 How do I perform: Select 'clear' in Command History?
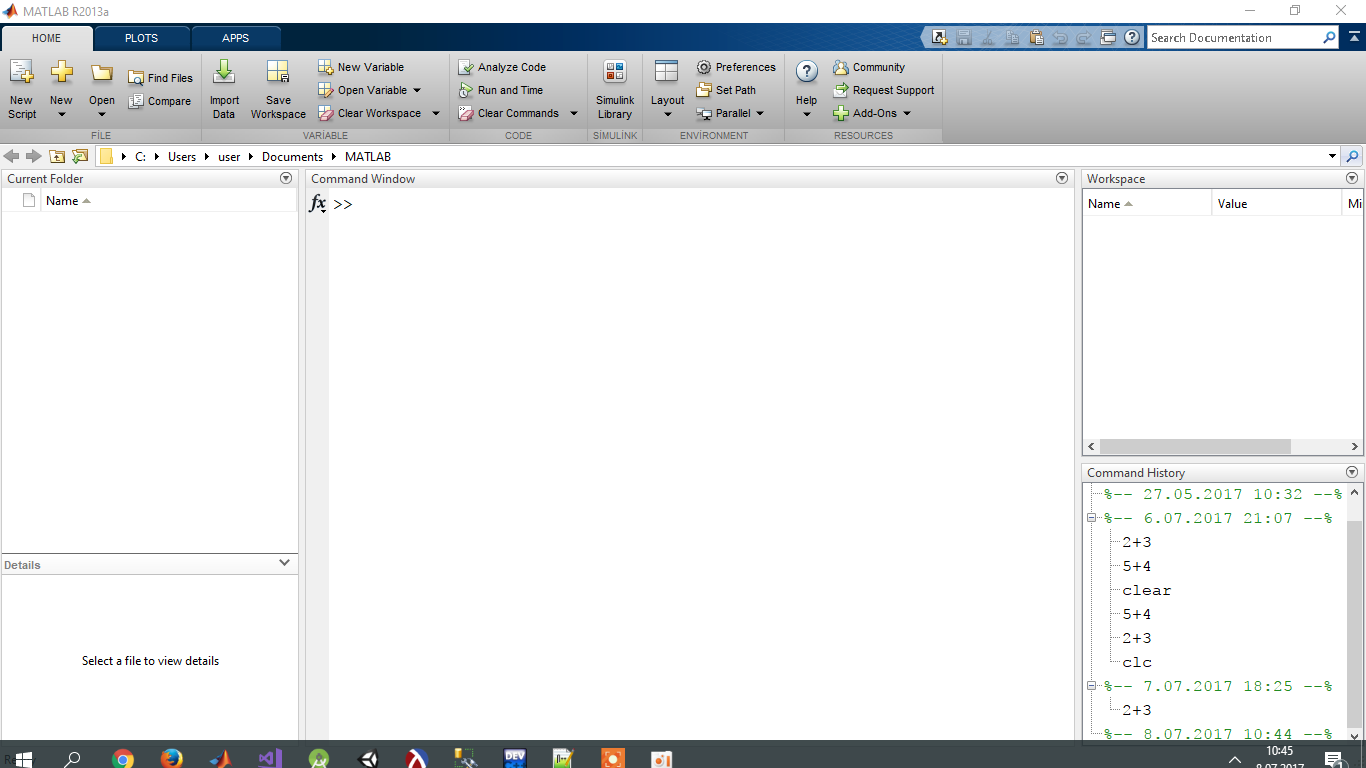tap(1146, 591)
